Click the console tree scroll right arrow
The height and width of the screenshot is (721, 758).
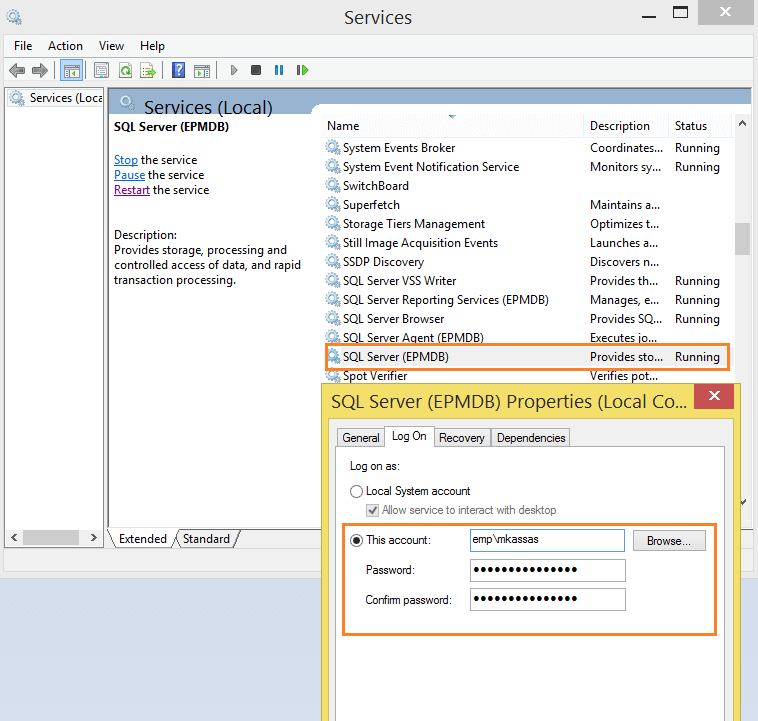point(94,538)
